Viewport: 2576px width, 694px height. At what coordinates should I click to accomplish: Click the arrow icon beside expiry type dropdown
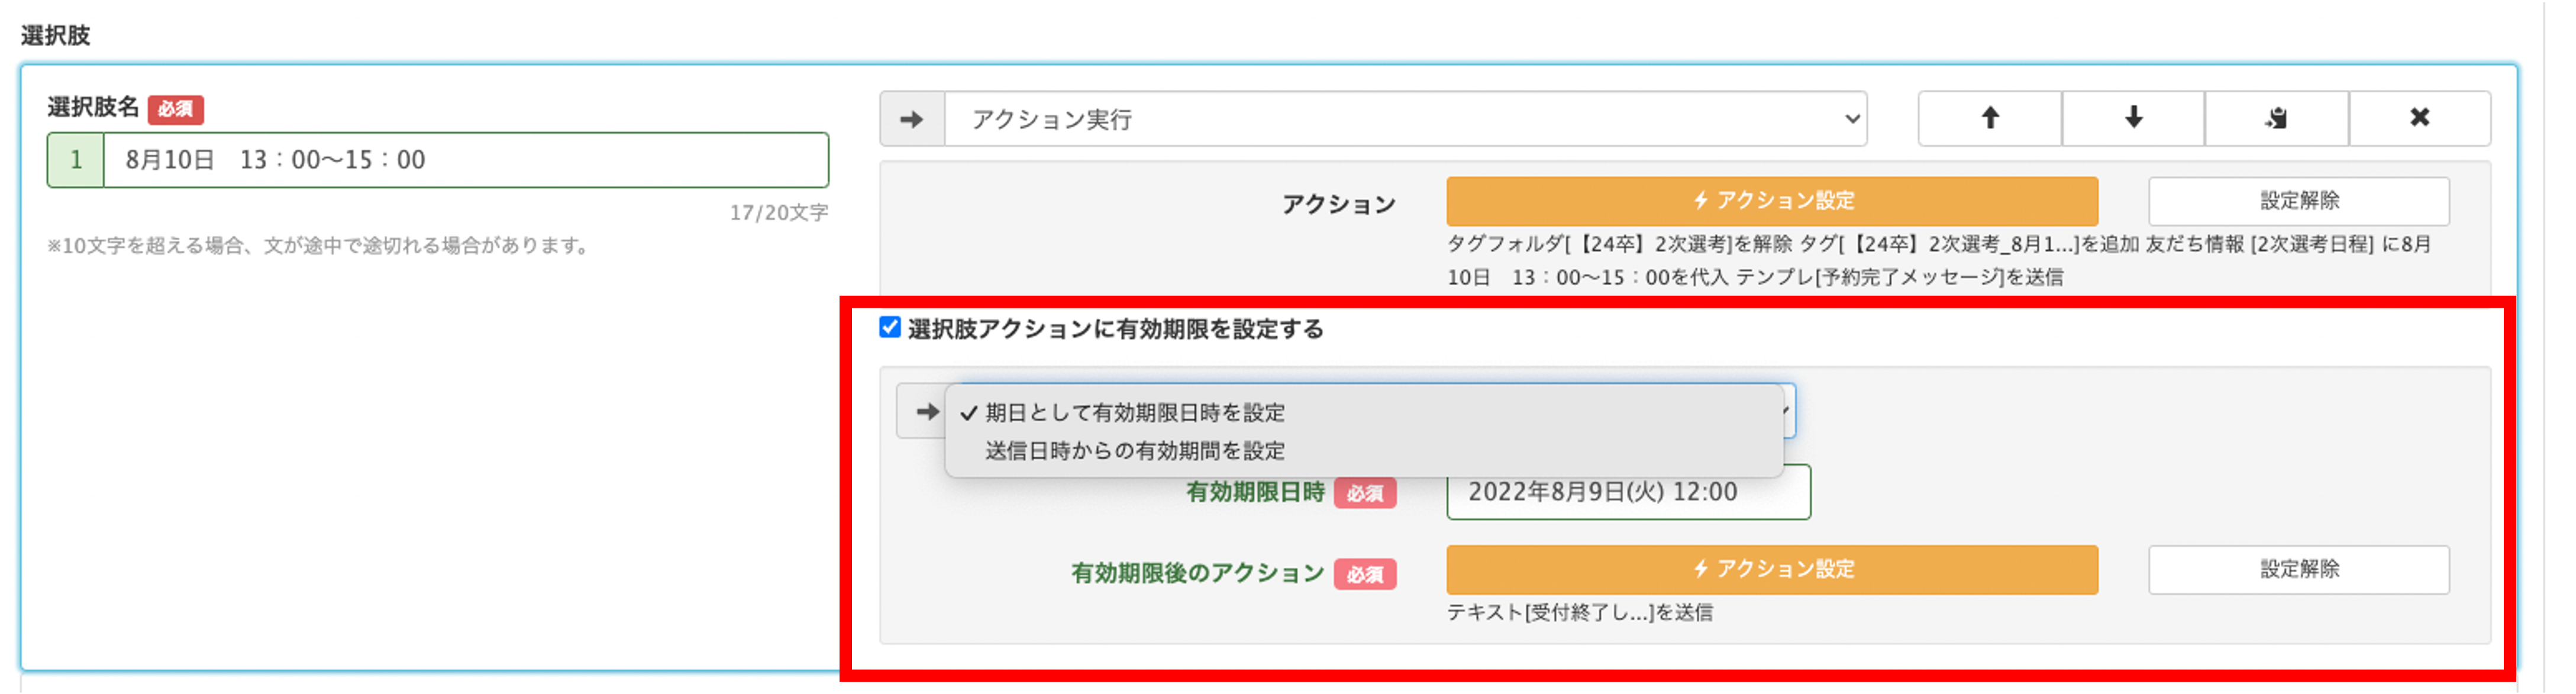click(x=926, y=411)
